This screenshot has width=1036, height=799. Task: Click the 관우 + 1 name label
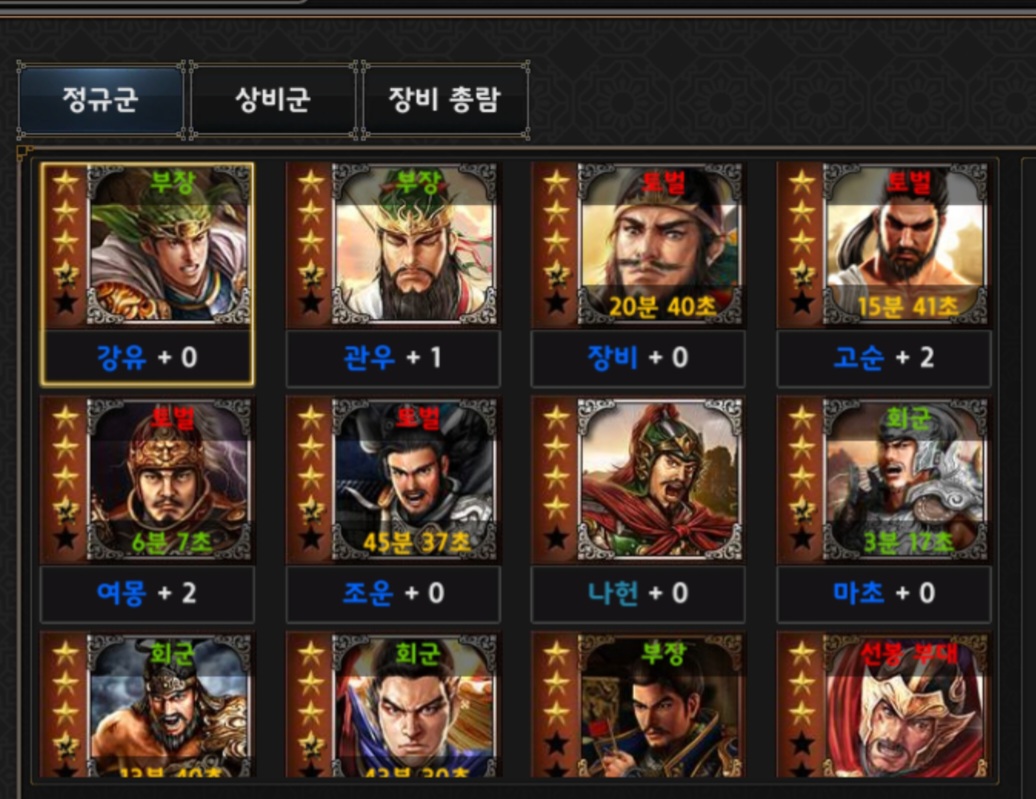(392, 358)
